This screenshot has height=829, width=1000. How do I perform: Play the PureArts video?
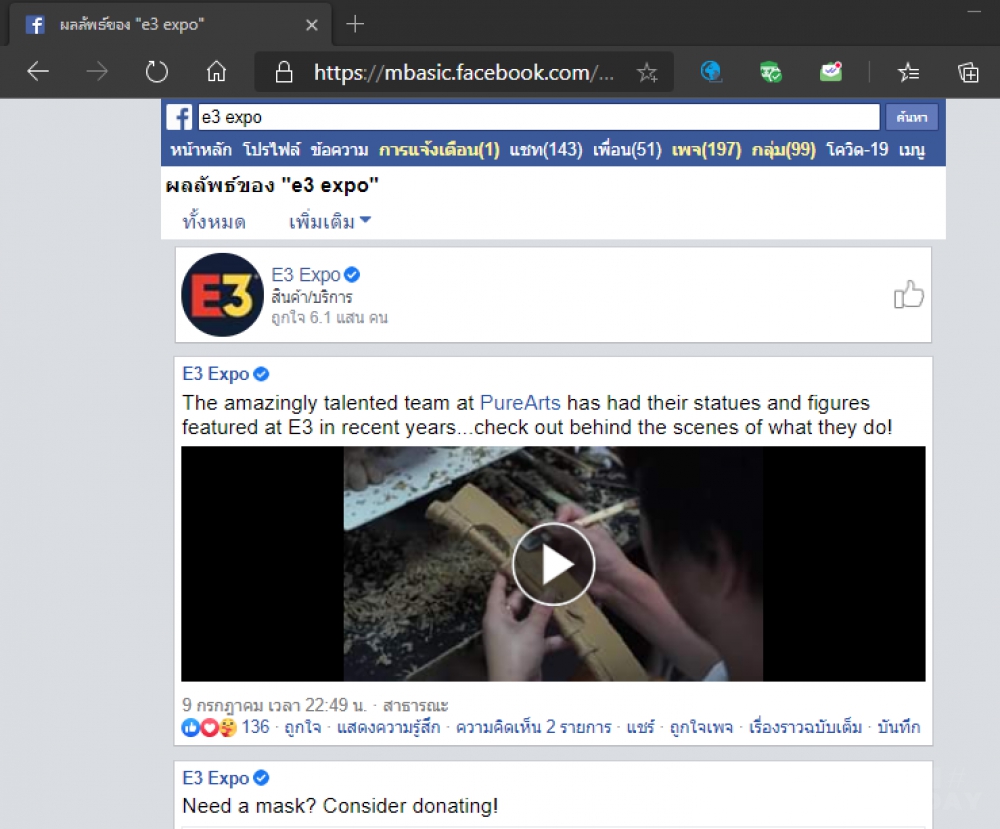tap(553, 564)
